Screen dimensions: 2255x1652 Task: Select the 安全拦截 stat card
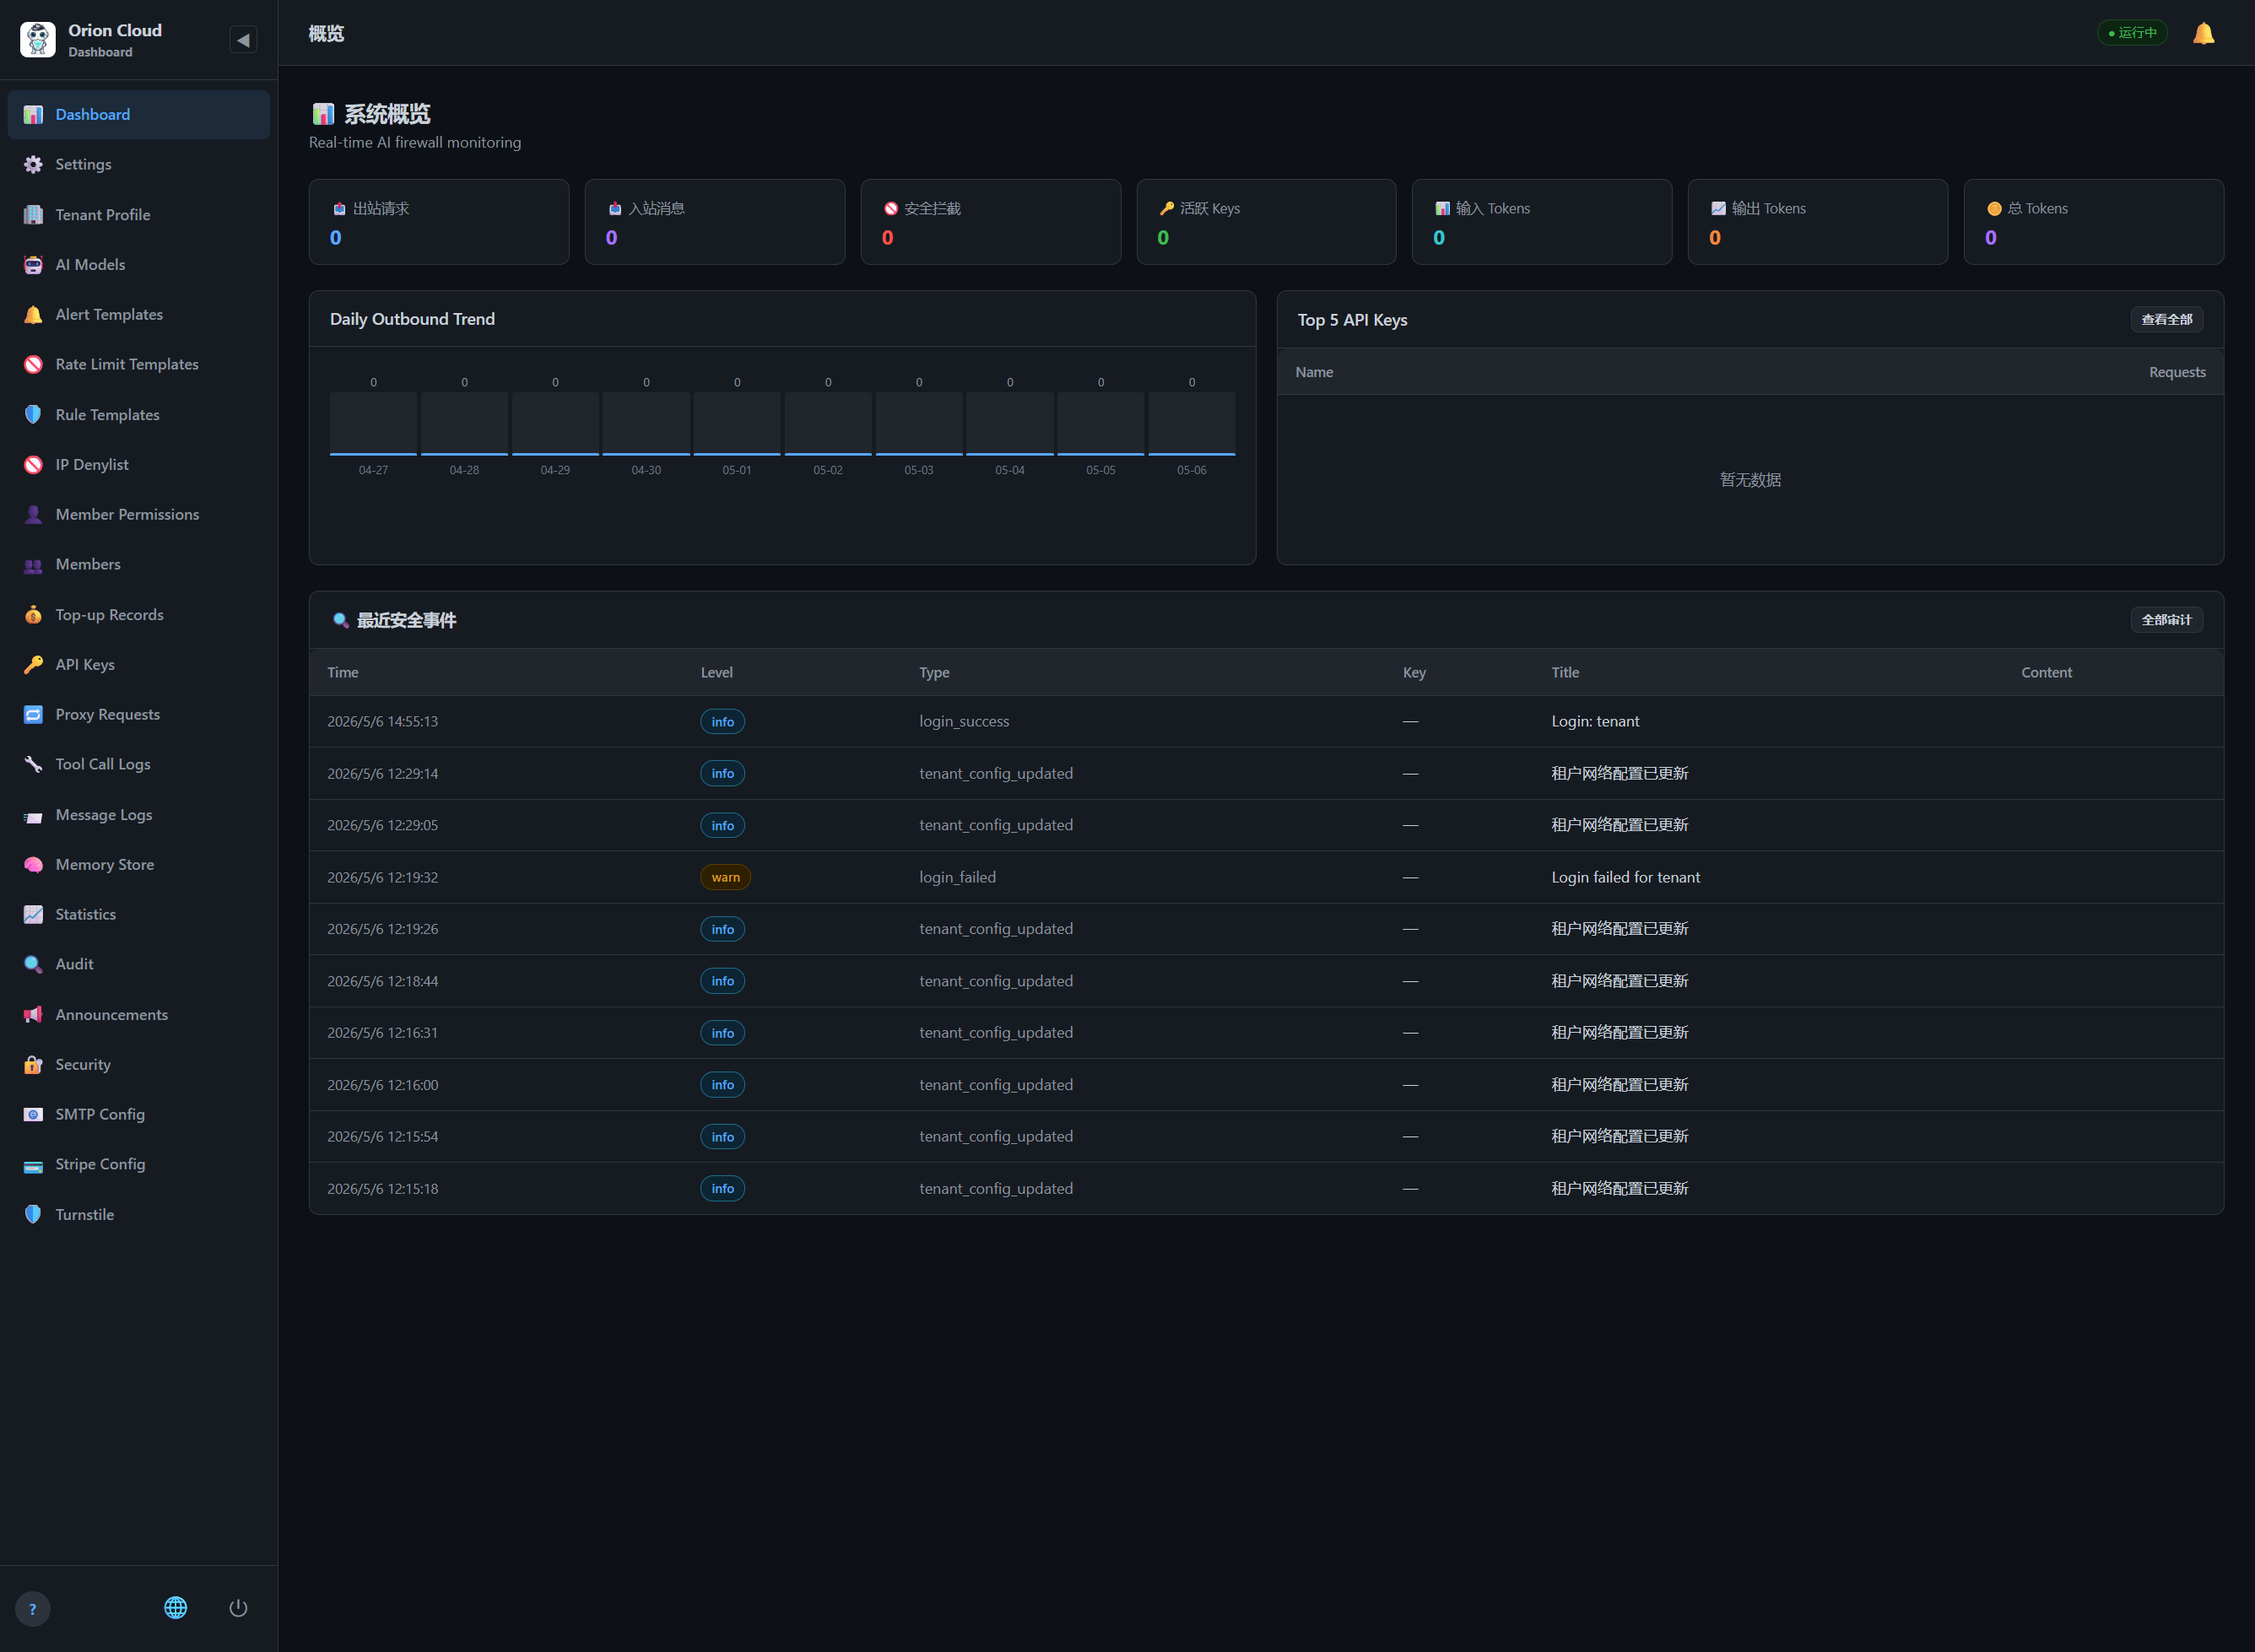click(990, 222)
